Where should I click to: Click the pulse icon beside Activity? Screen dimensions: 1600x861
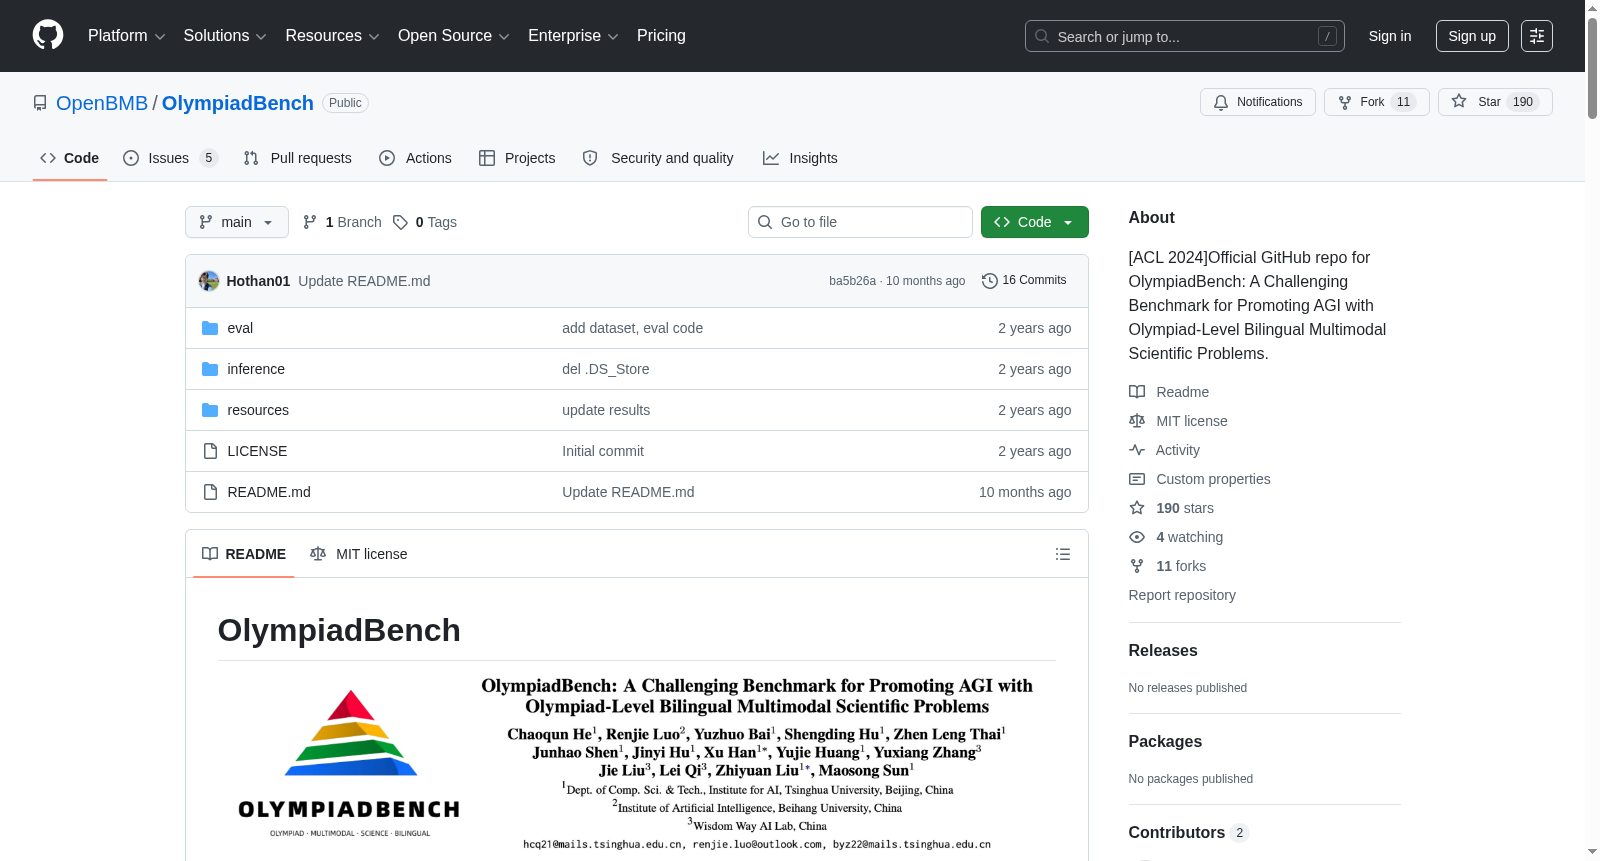[x=1137, y=450]
